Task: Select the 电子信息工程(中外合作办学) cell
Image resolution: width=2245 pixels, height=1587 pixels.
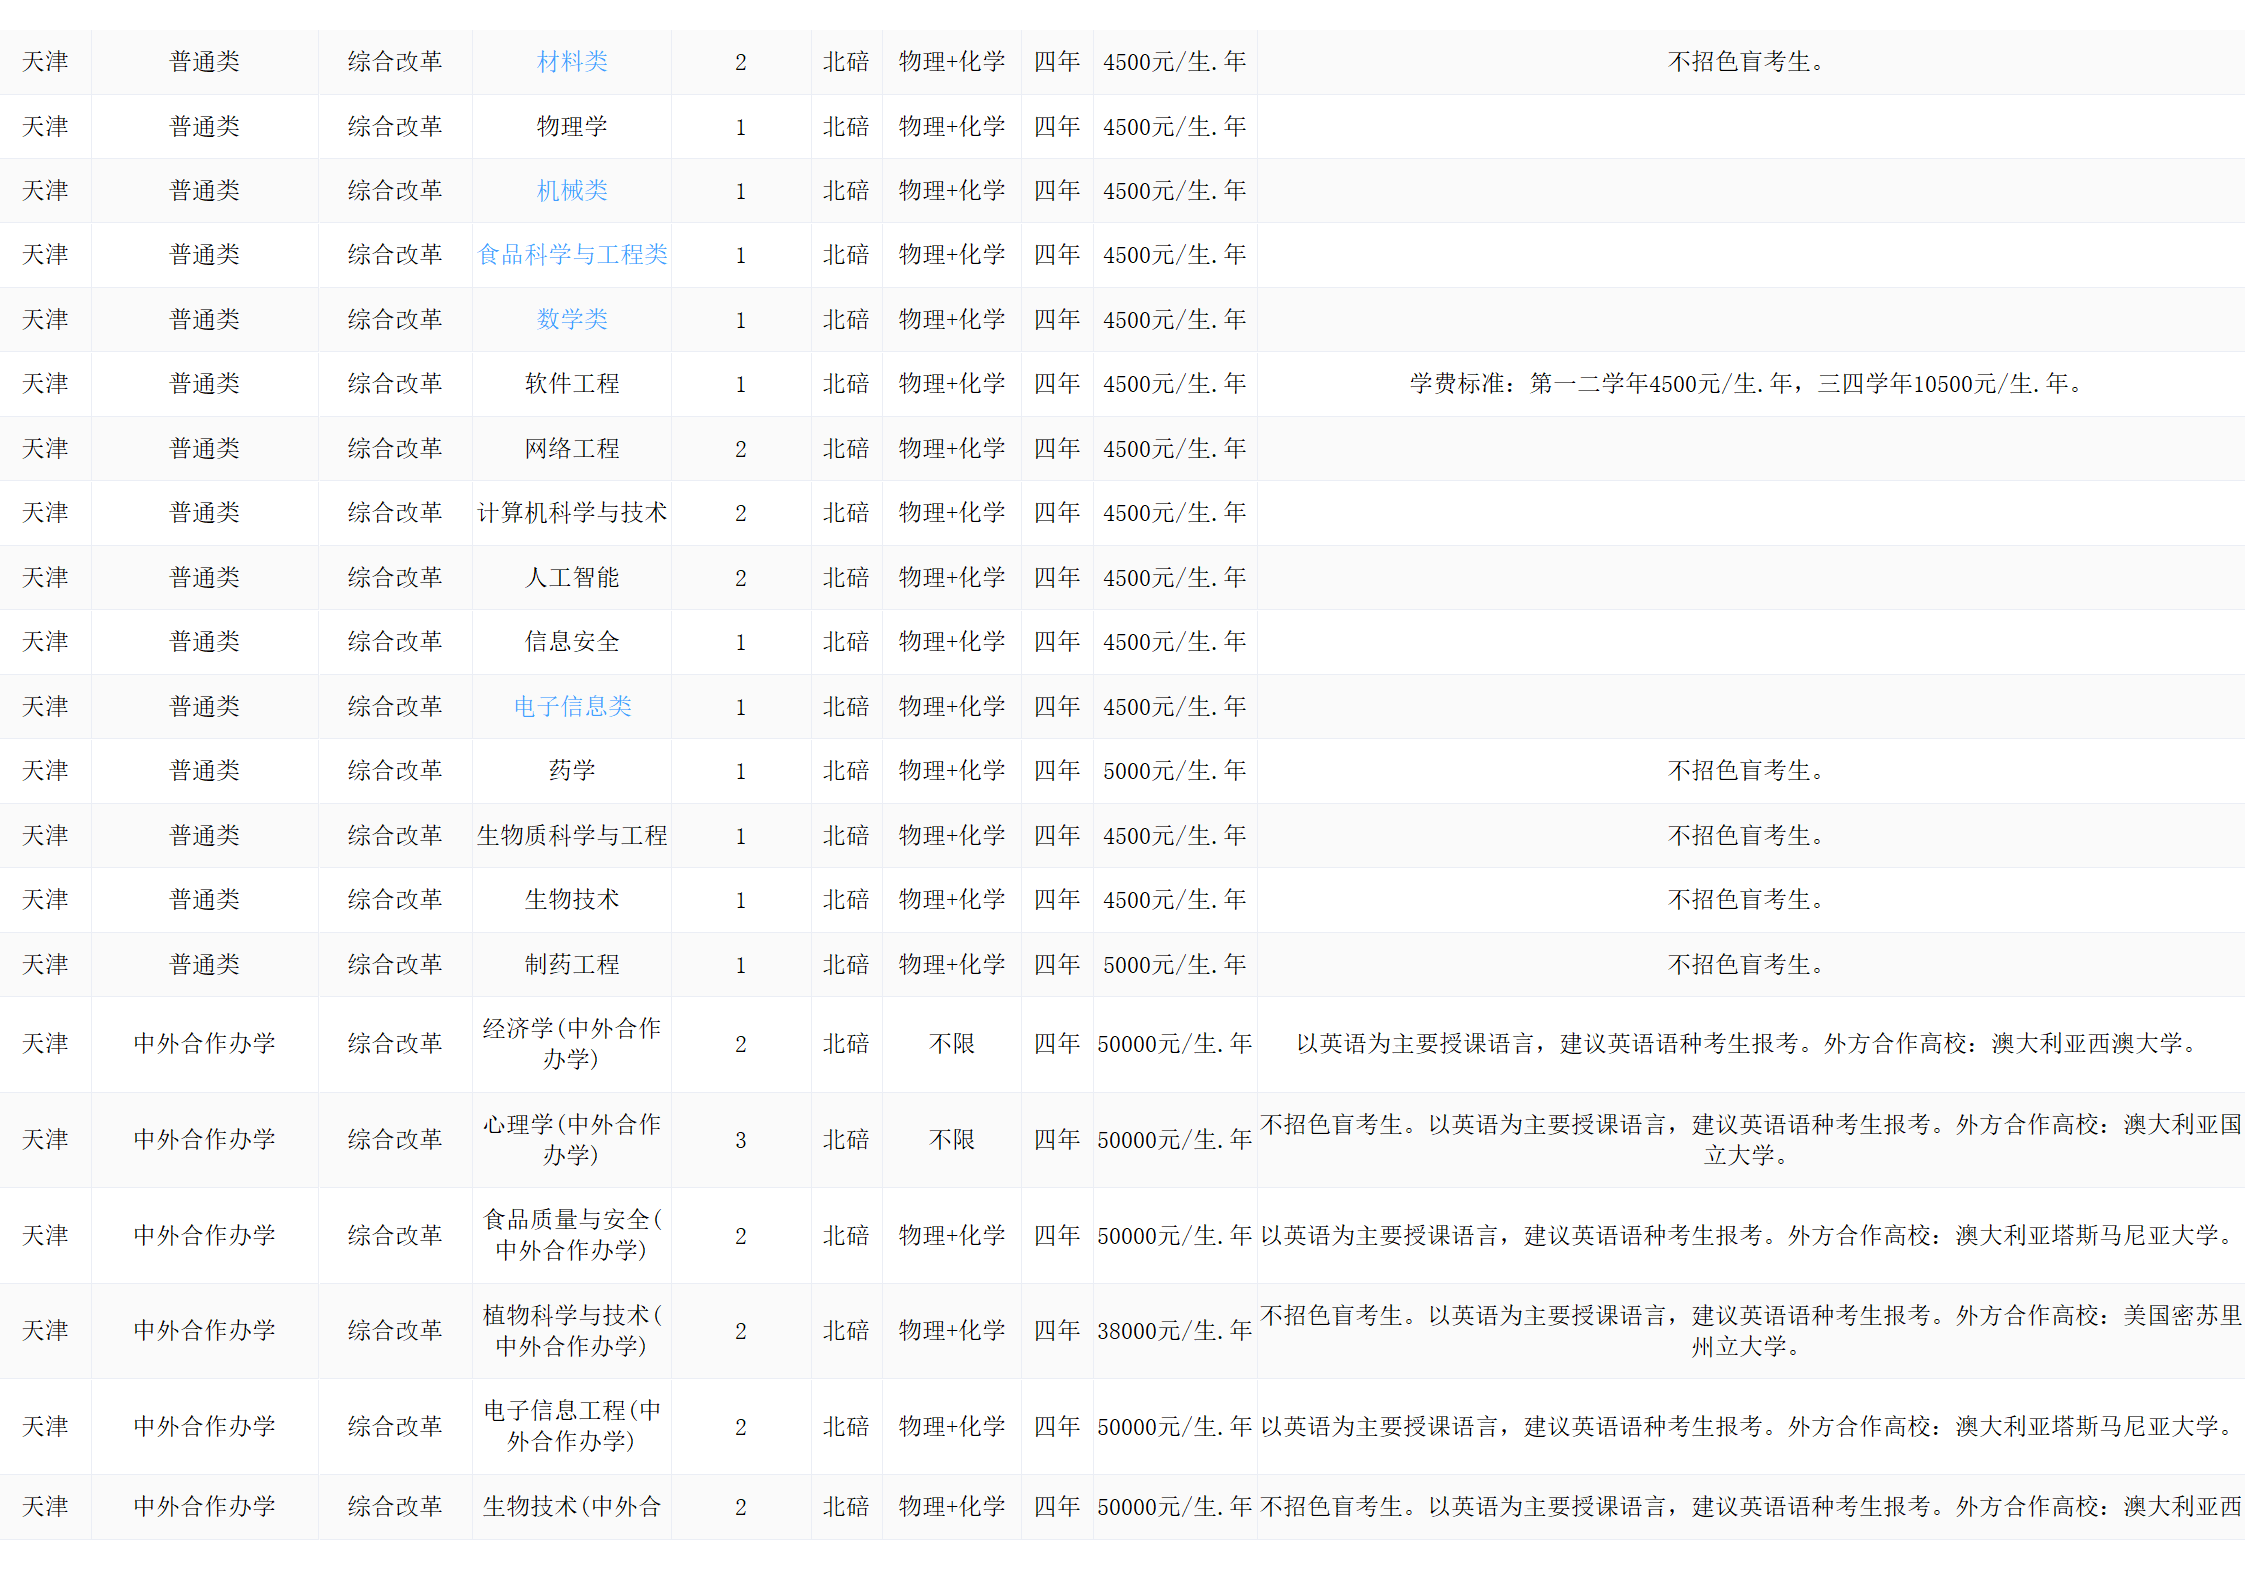Action: point(572,1426)
